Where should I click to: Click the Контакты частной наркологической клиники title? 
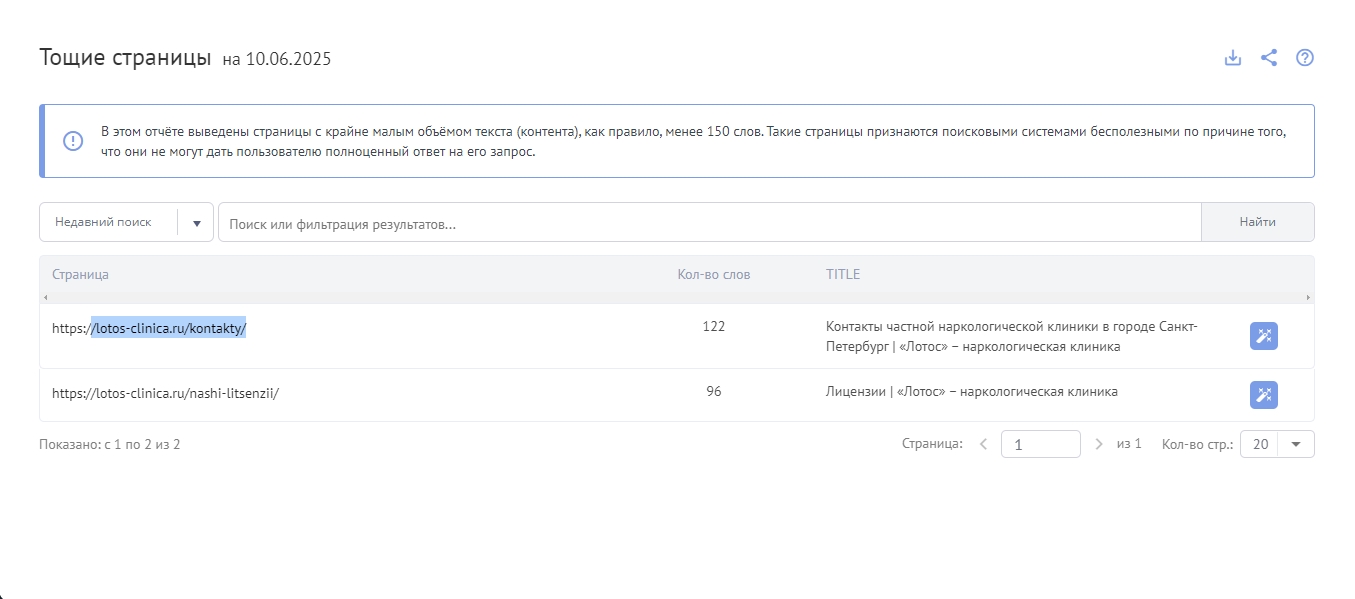1011,337
